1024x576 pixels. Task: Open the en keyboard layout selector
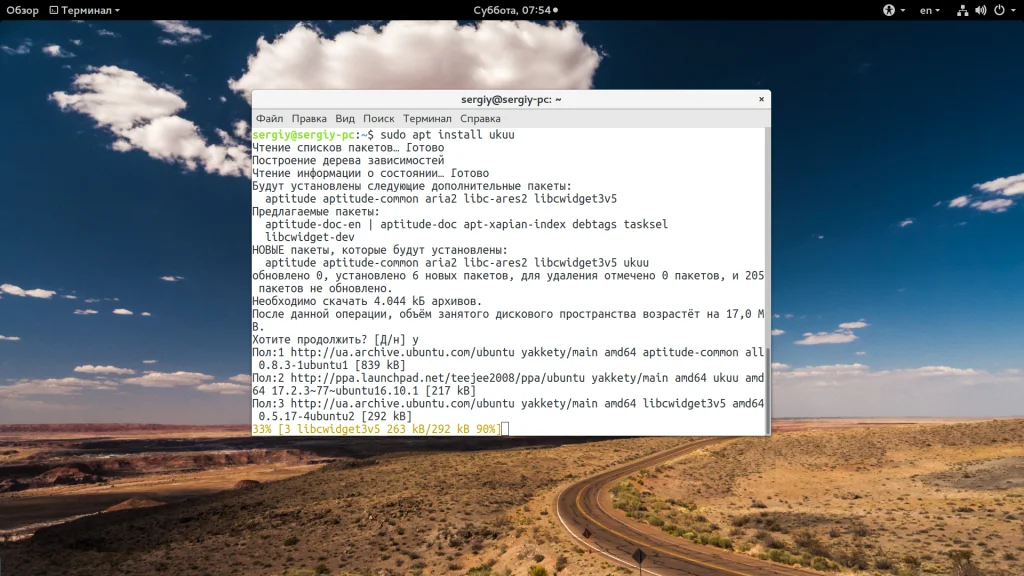point(929,10)
